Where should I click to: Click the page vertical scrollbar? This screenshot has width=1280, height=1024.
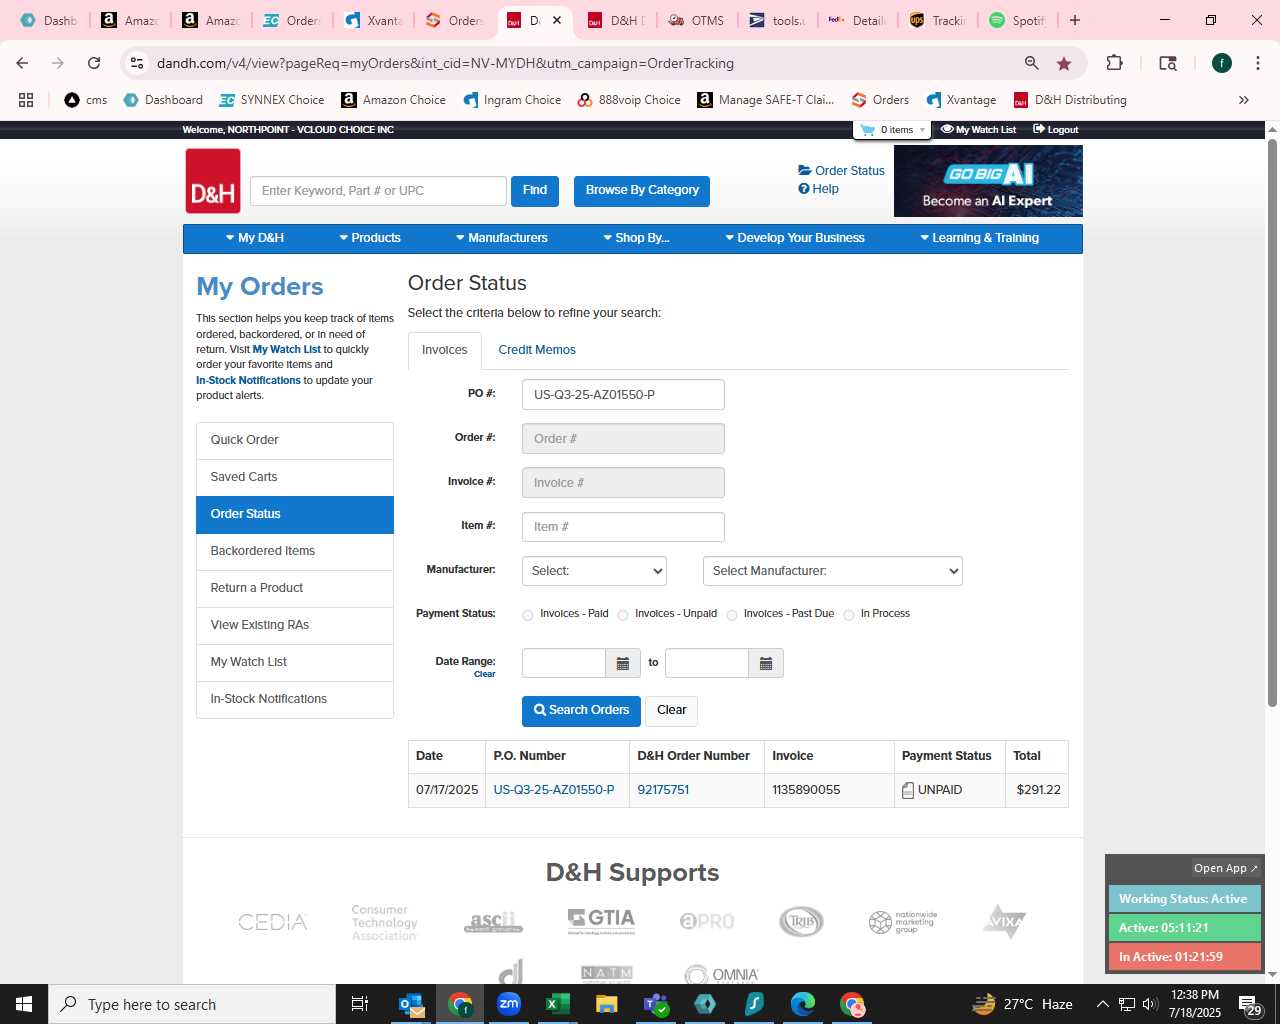tap(1272, 425)
